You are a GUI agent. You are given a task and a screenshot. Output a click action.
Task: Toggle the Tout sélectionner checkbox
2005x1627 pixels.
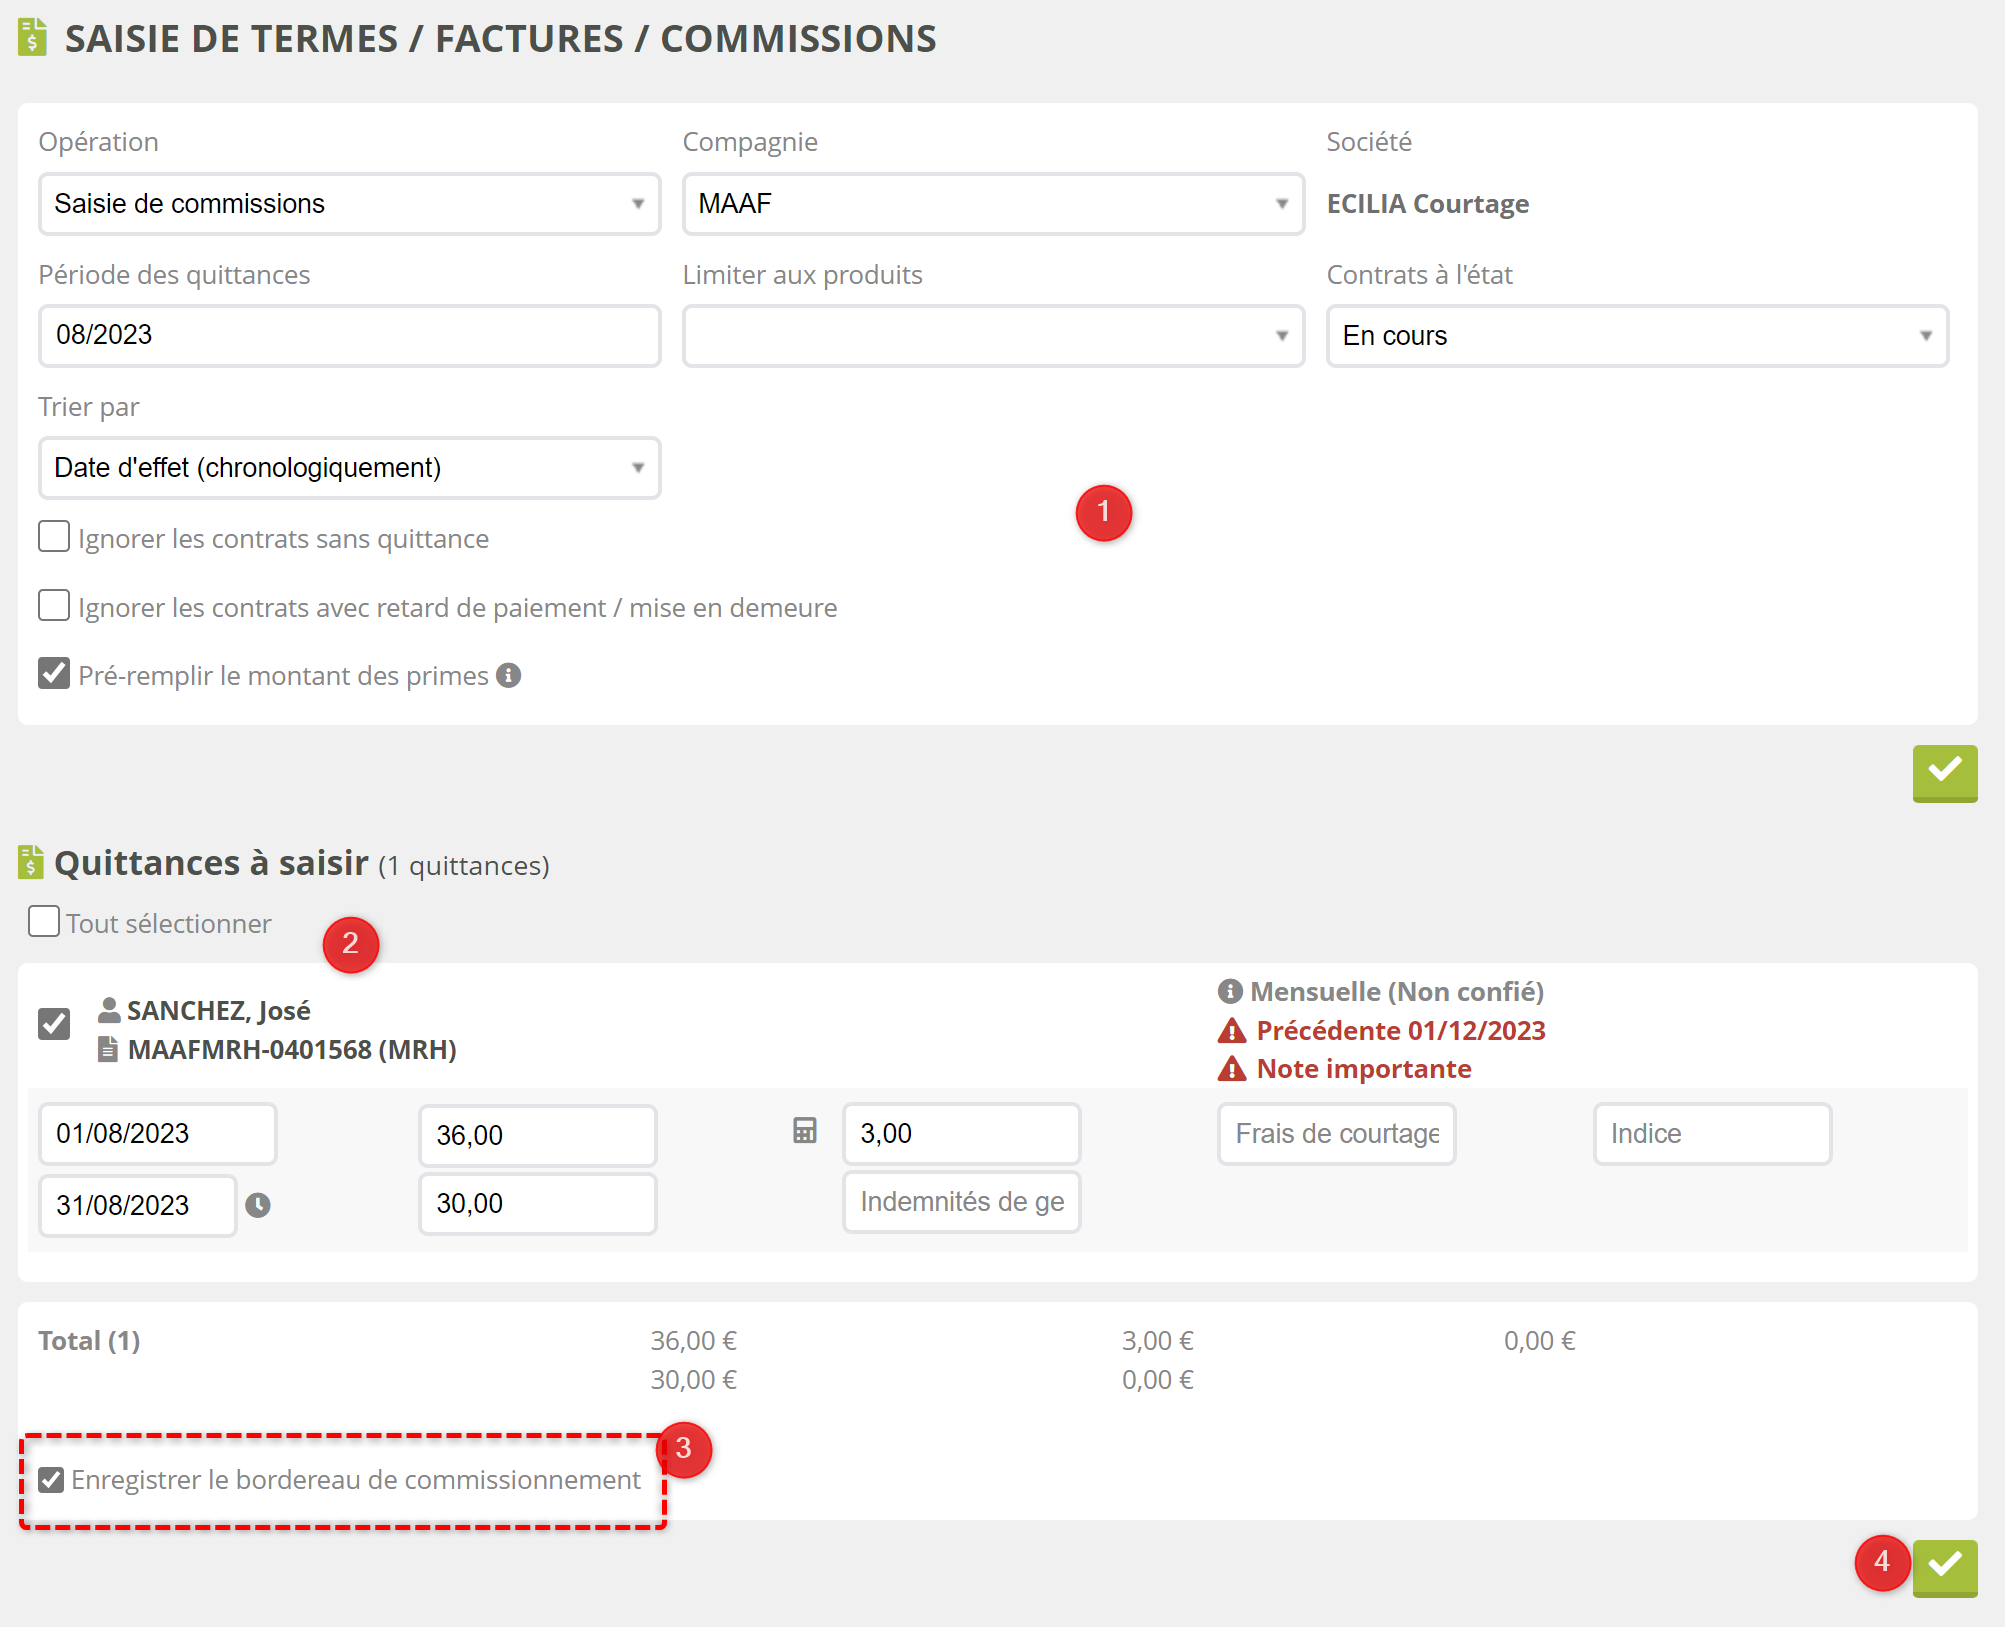coord(44,921)
